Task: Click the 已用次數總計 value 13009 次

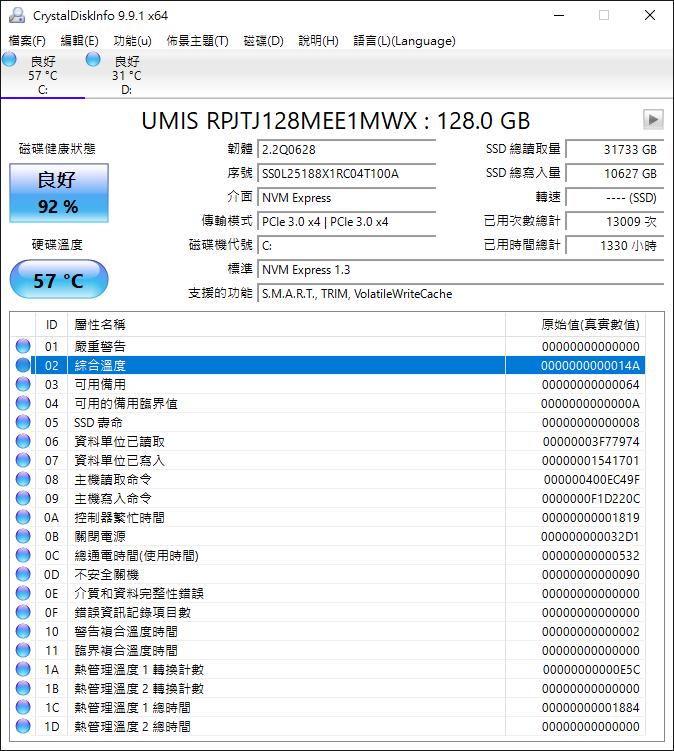Action: [x=615, y=221]
